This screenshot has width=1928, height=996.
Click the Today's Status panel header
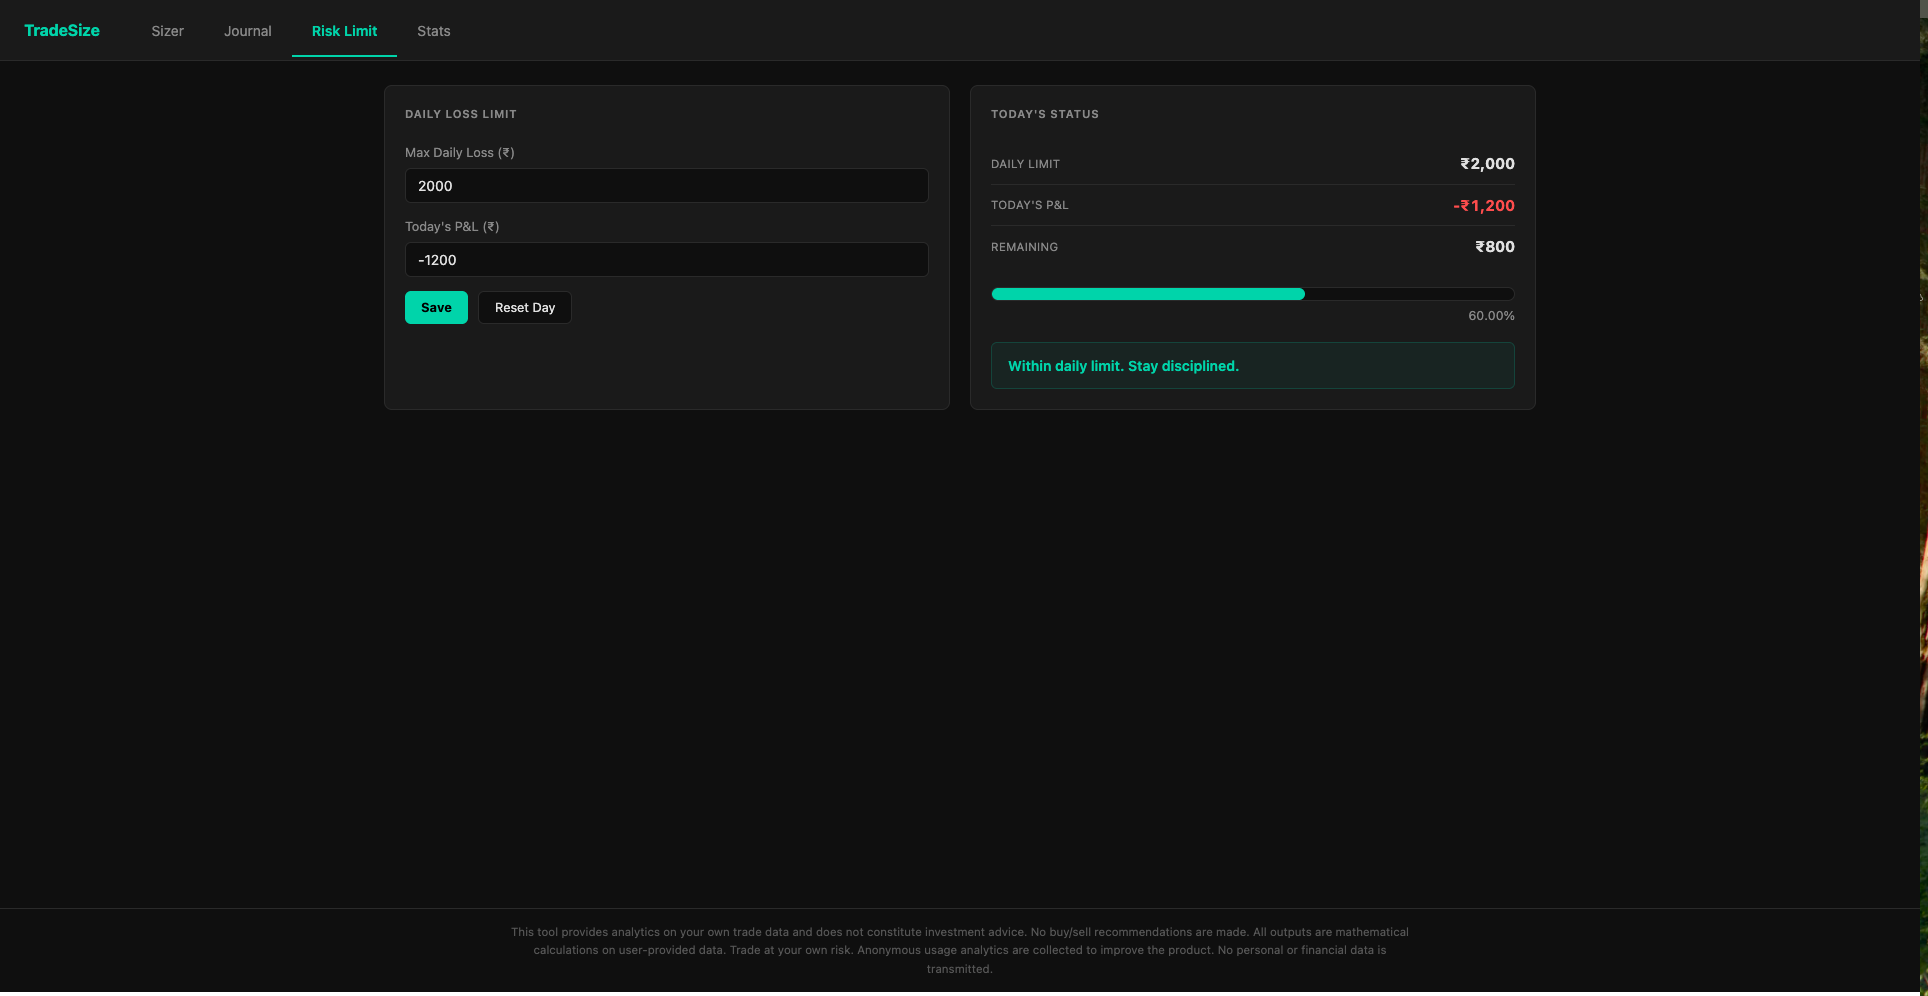point(1044,114)
